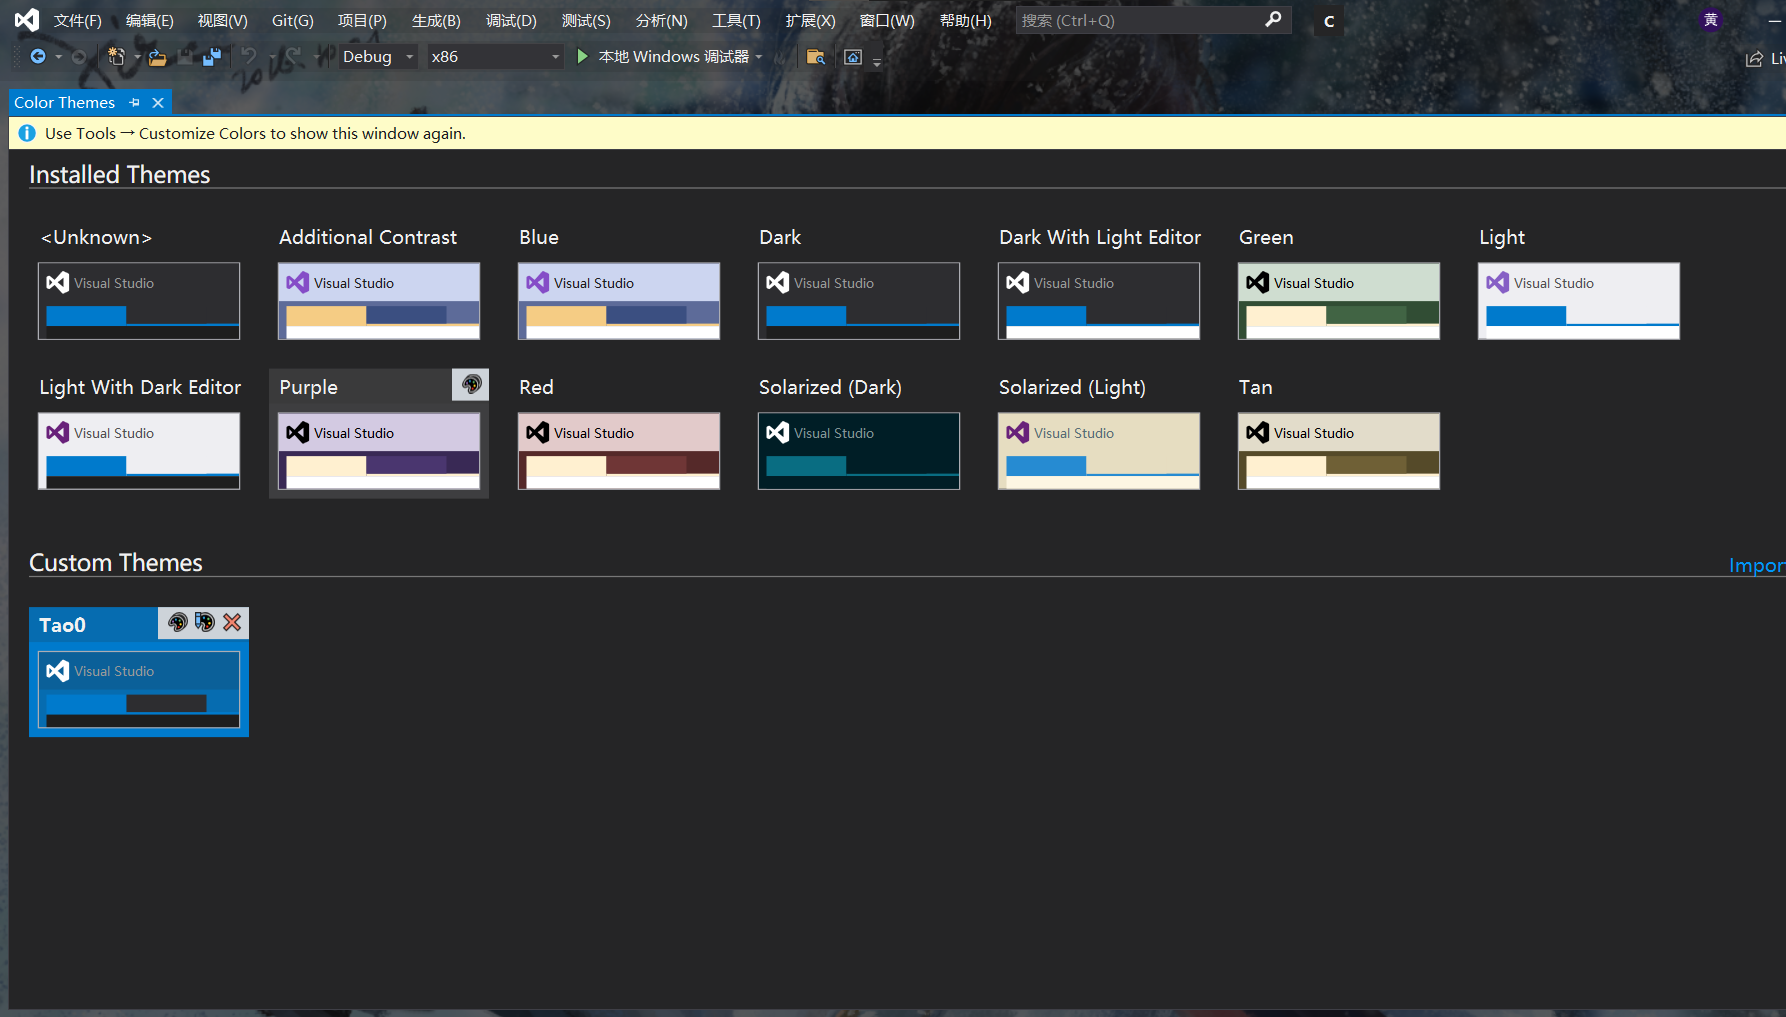1786x1017 pixels.
Task: Close the Color Themes tab
Action: pyautogui.click(x=158, y=102)
